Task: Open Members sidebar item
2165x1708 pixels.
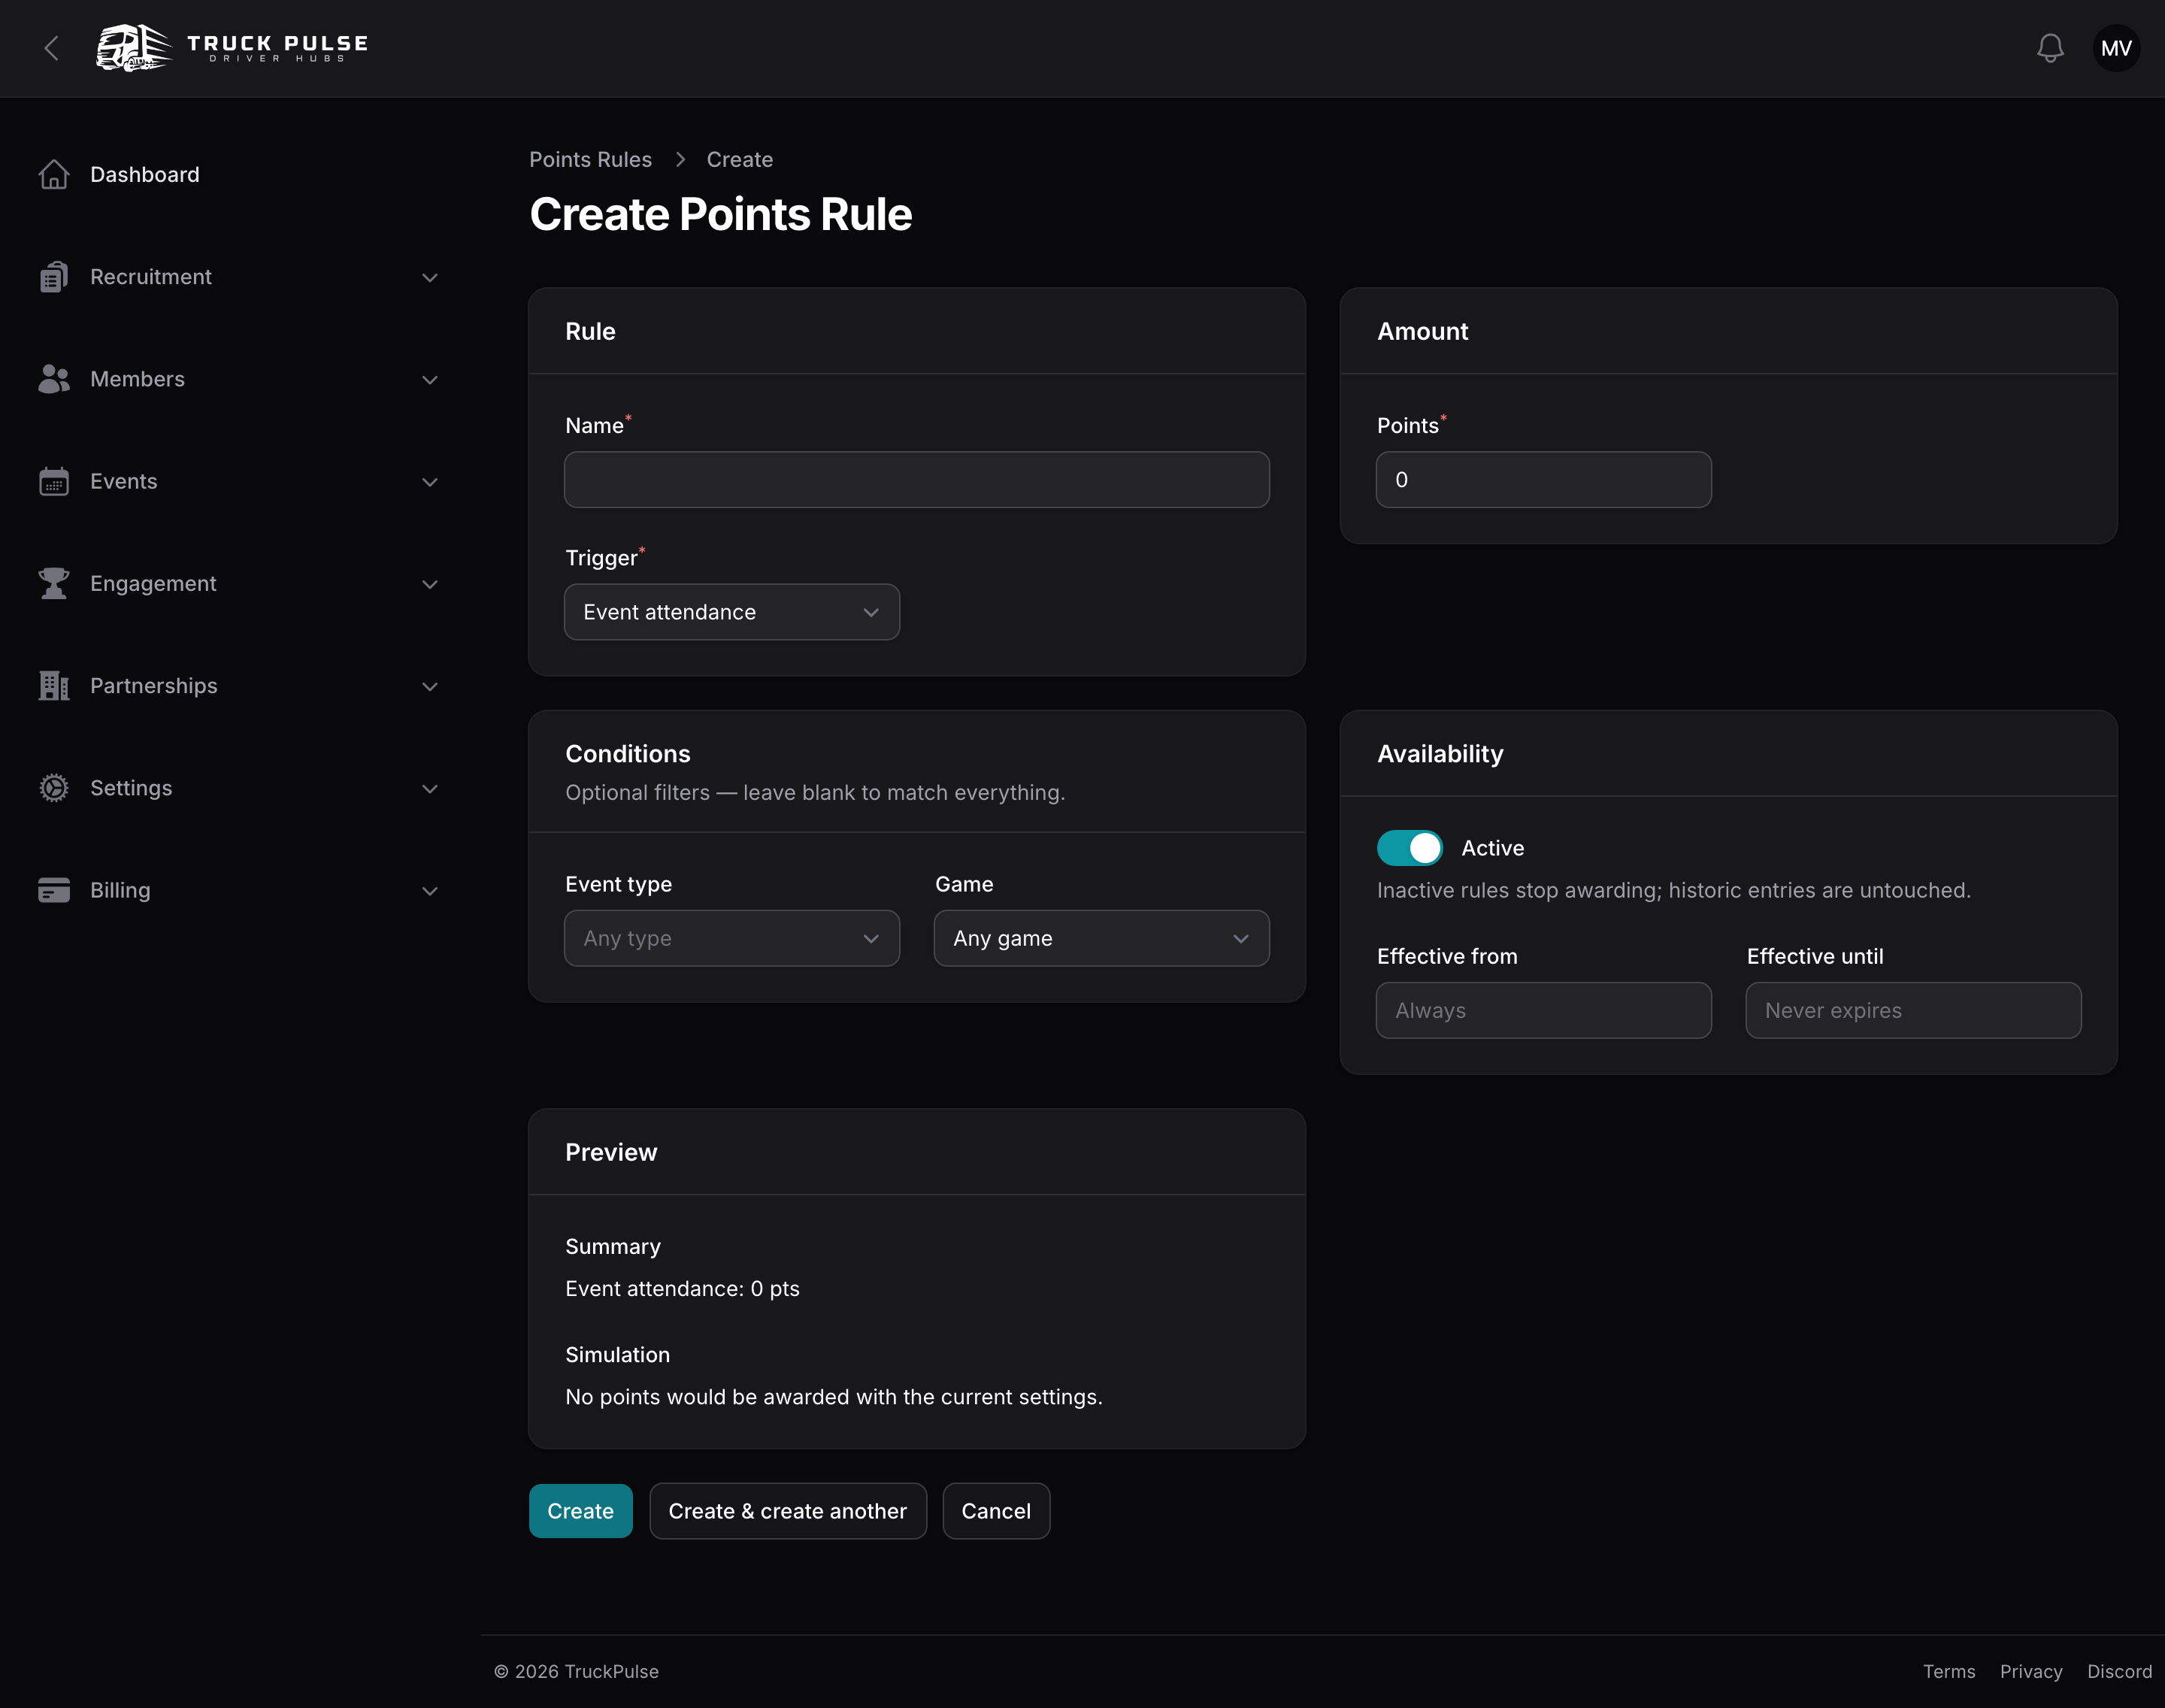Action: tap(240, 379)
